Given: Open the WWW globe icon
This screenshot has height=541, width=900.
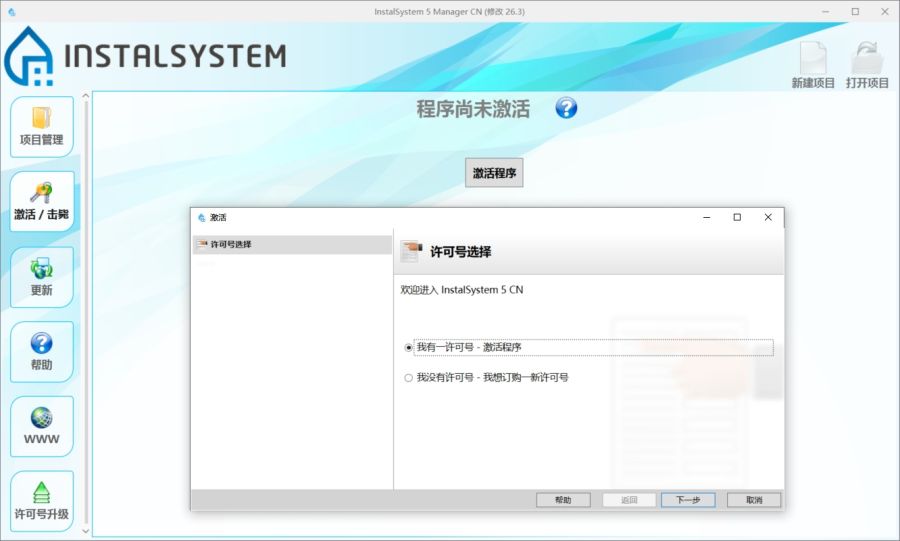Looking at the screenshot, I should click(41, 426).
